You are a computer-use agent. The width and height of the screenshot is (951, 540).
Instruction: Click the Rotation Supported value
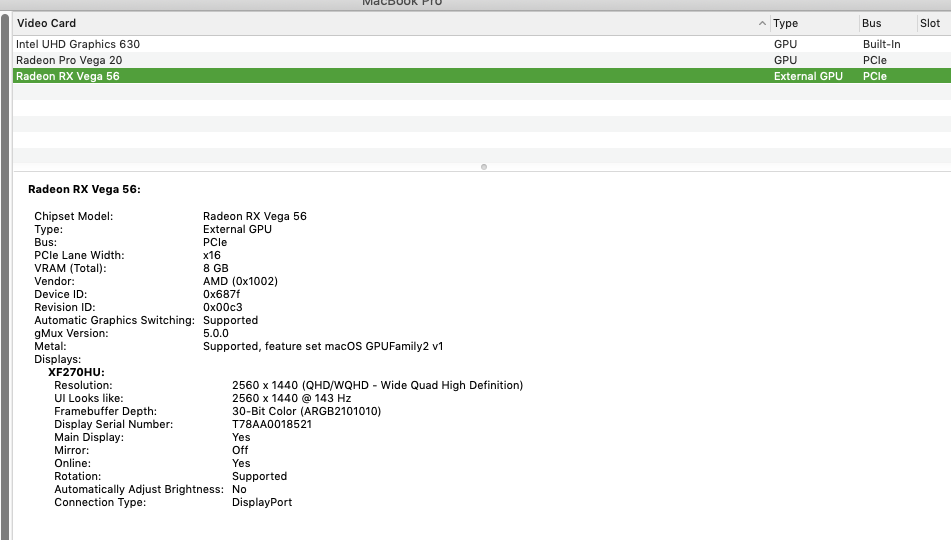tap(260, 476)
